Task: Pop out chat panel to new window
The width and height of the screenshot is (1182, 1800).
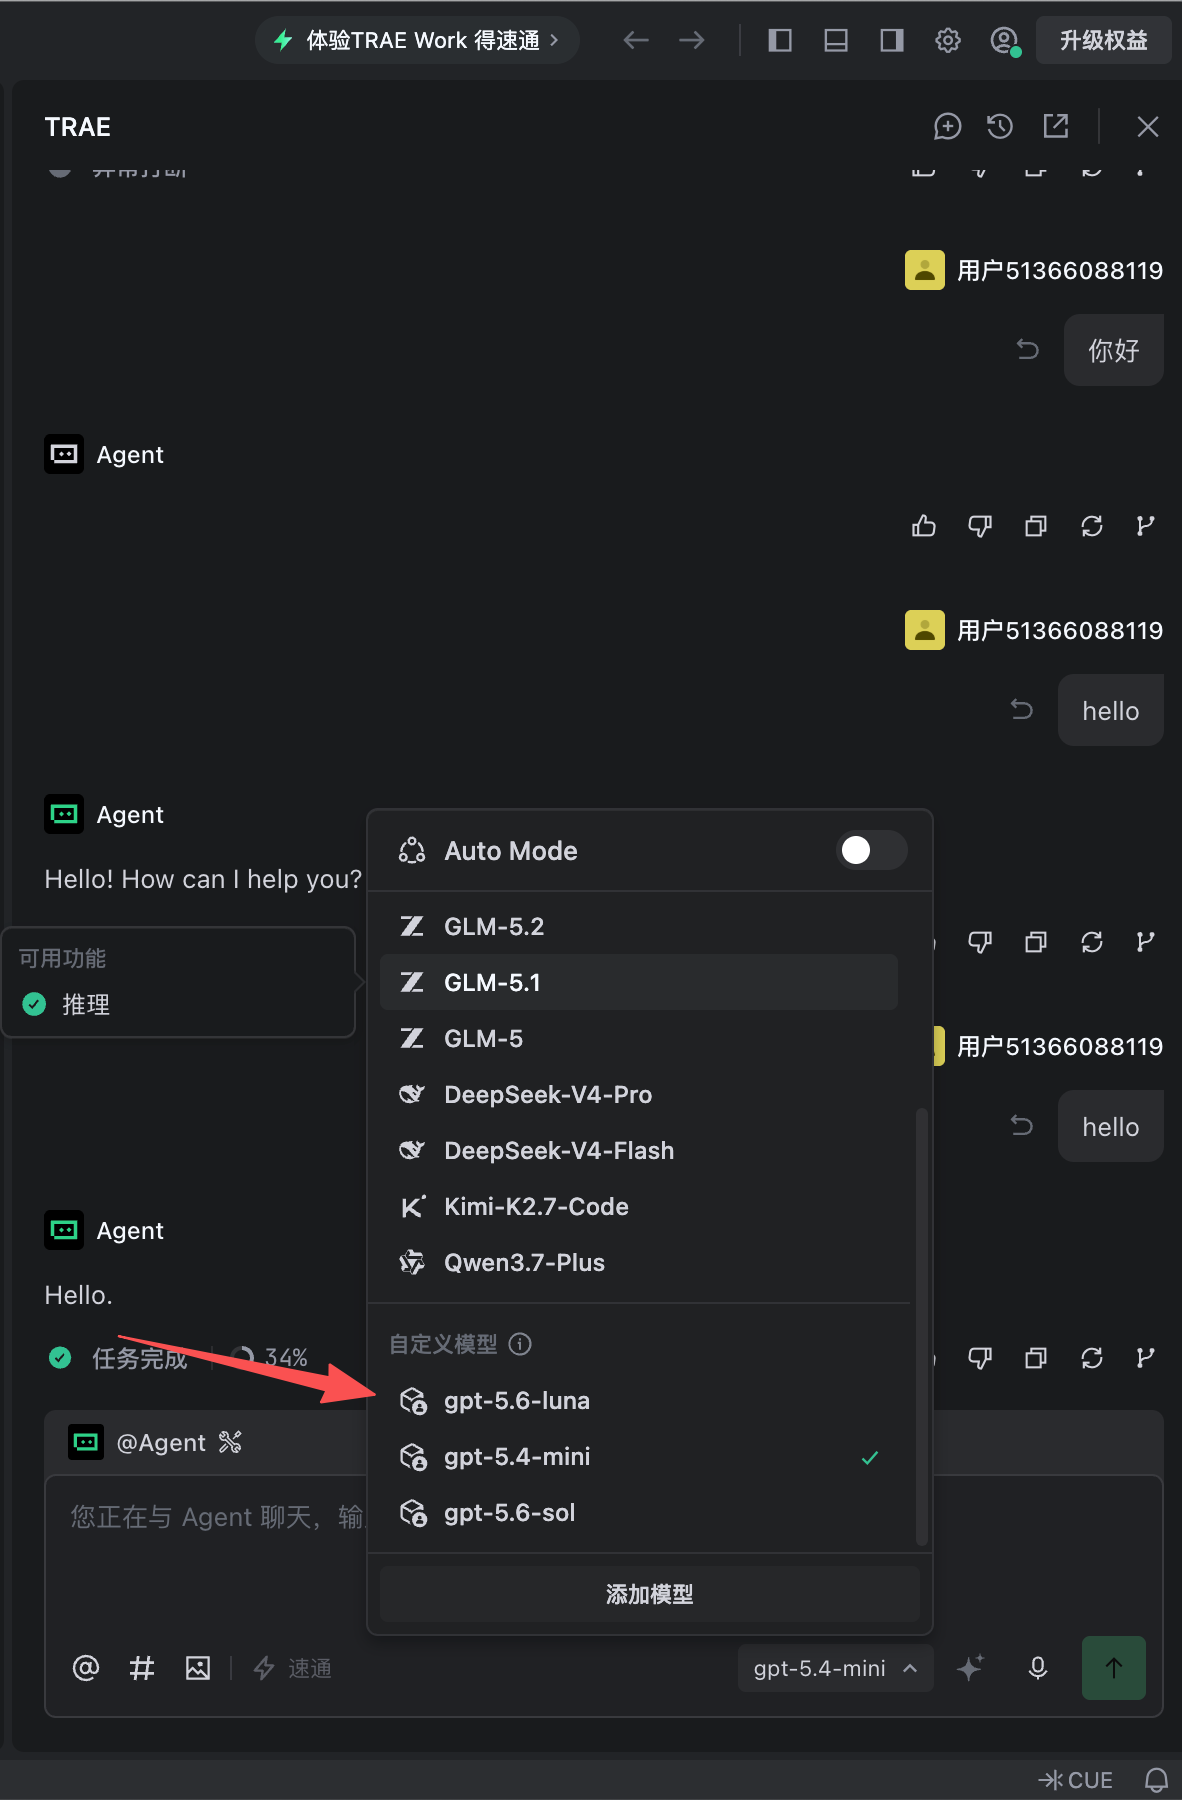Action: 1055,126
